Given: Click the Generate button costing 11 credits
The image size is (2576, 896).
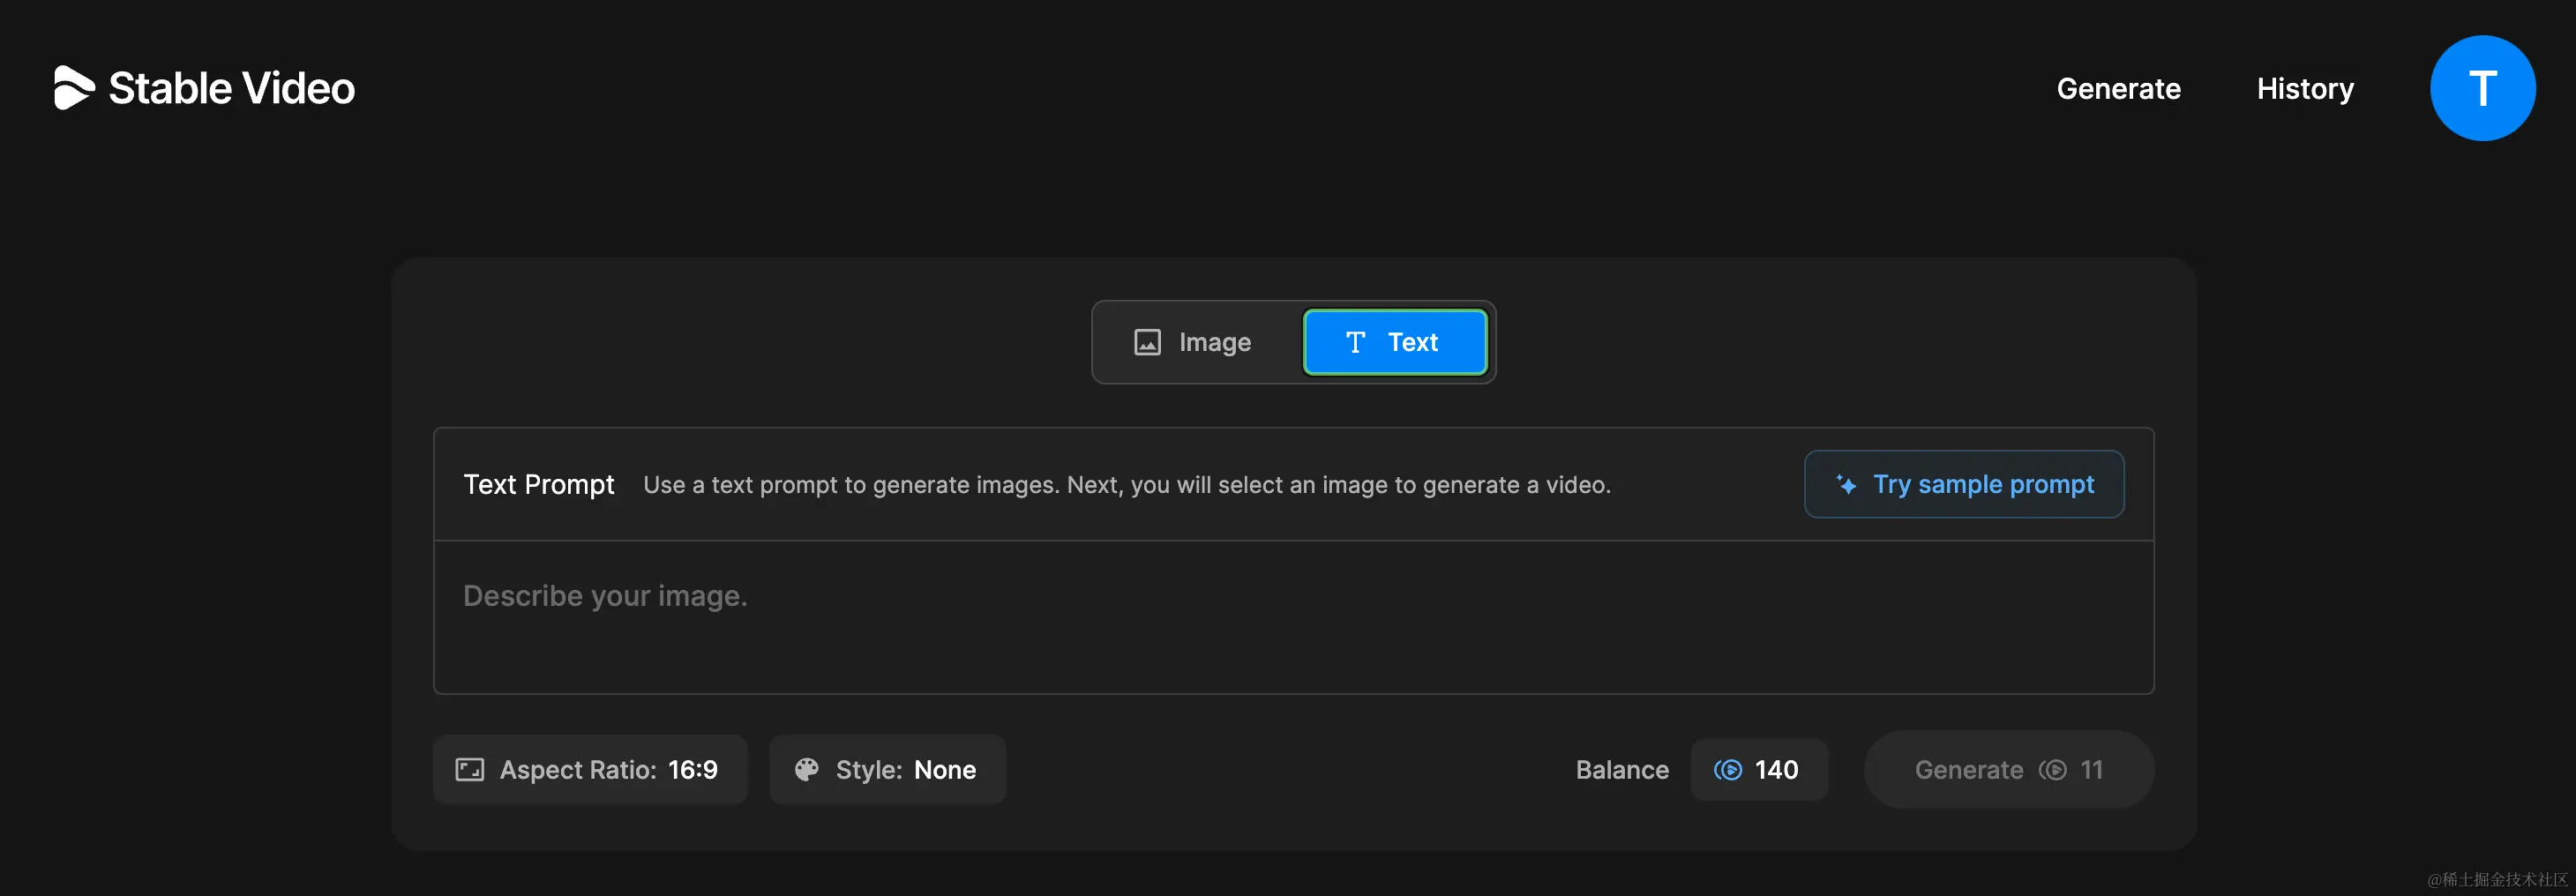Looking at the screenshot, I should tap(2008, 769).
